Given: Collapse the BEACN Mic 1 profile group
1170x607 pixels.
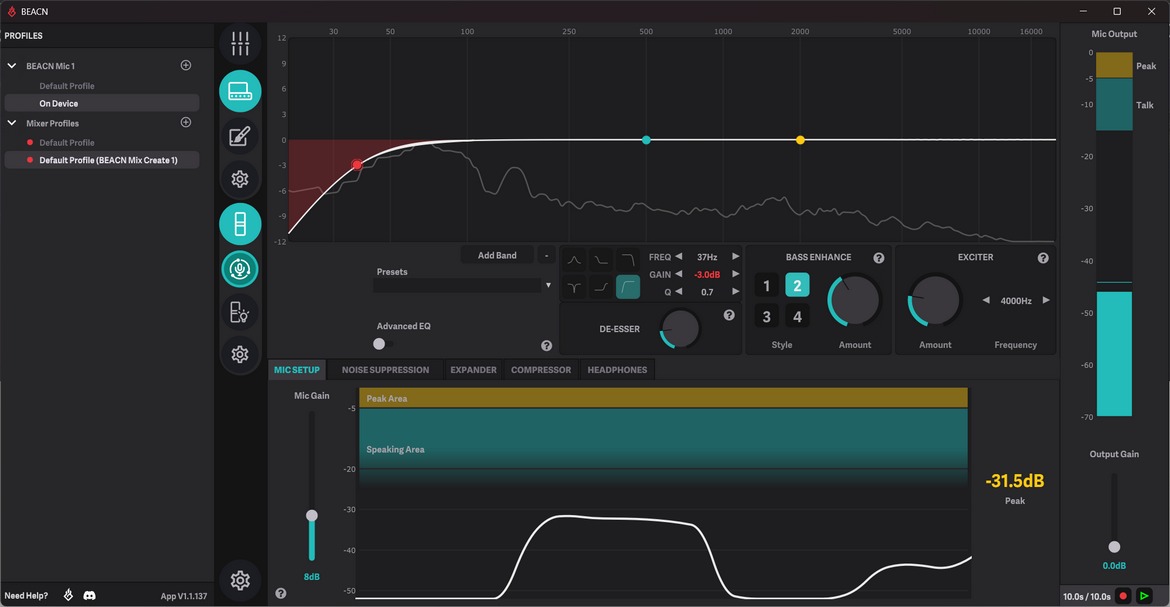Looking at the screenshot, I should [x=12, y=66].
